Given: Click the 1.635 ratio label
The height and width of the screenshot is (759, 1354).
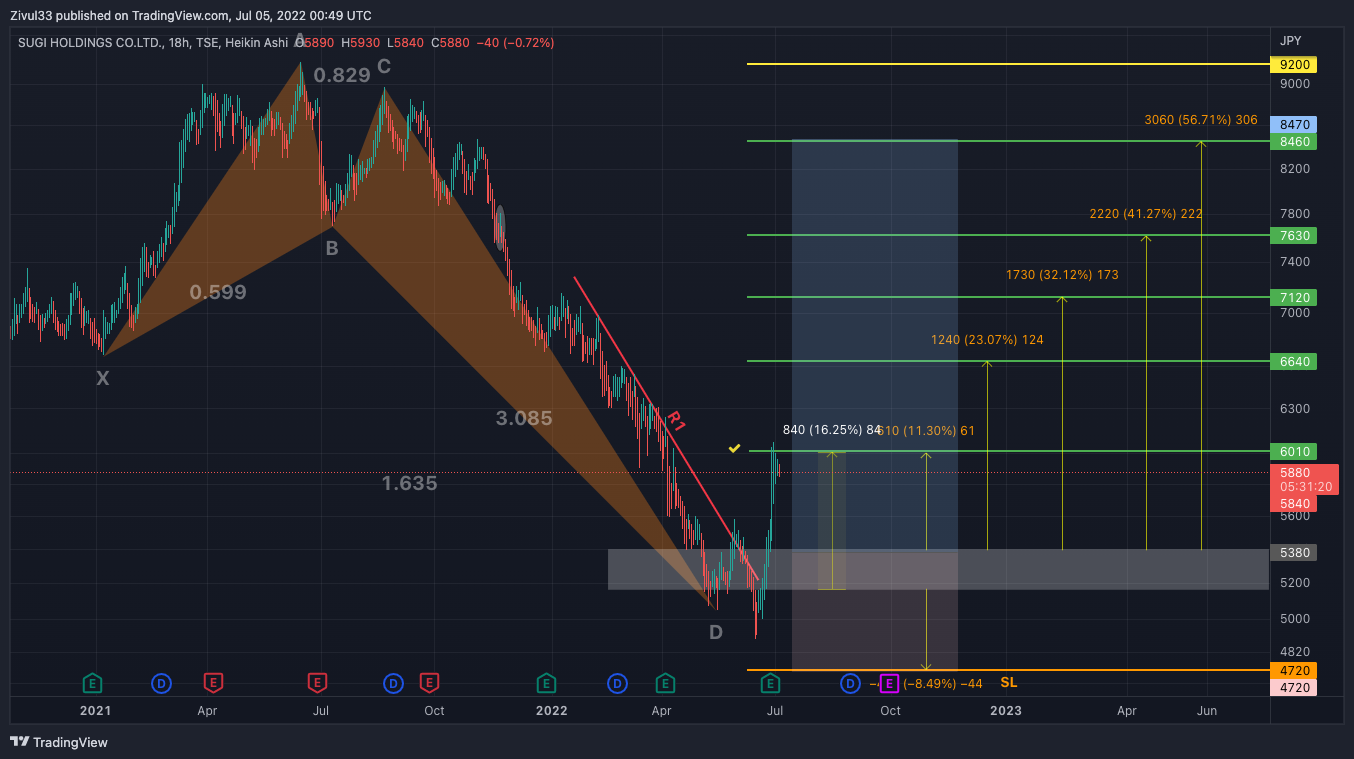Looking at the screenshot, I should (x=410, y=483).
